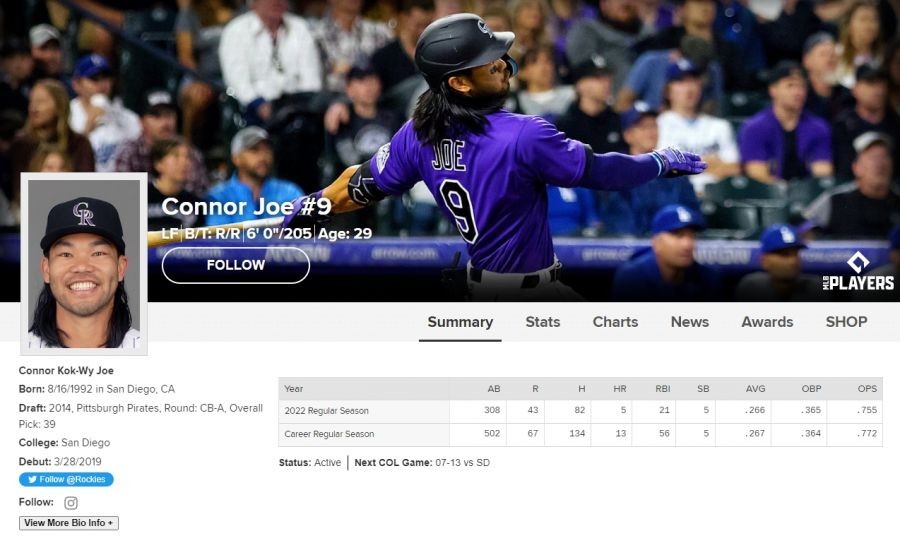
Task: Click the career OPS value .772
Action: coord(867,433)
